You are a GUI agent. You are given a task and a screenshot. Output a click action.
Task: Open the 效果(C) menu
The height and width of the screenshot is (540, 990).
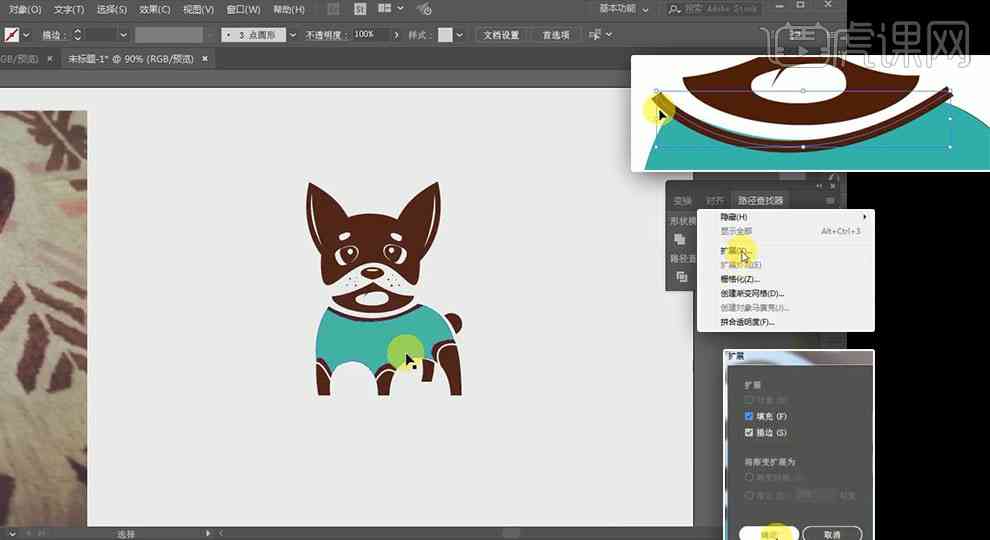click(x=155, y=9)
